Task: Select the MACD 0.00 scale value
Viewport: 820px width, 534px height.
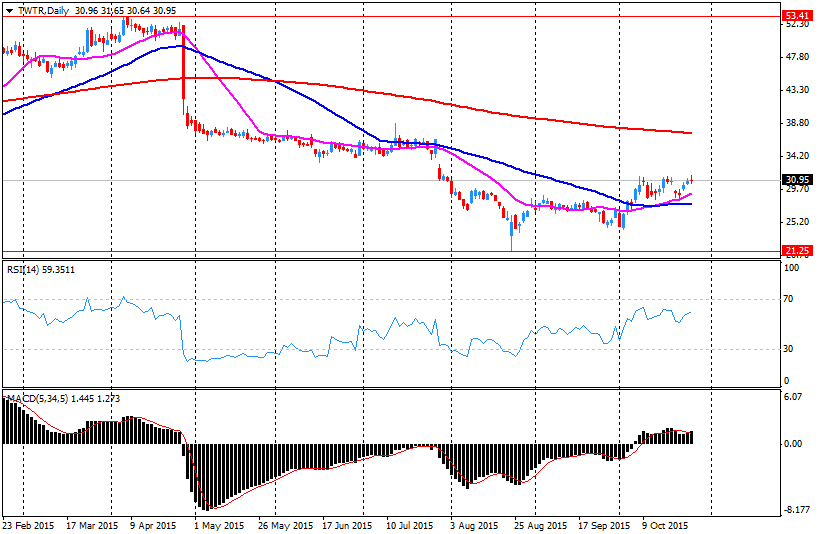Action: 793,444
